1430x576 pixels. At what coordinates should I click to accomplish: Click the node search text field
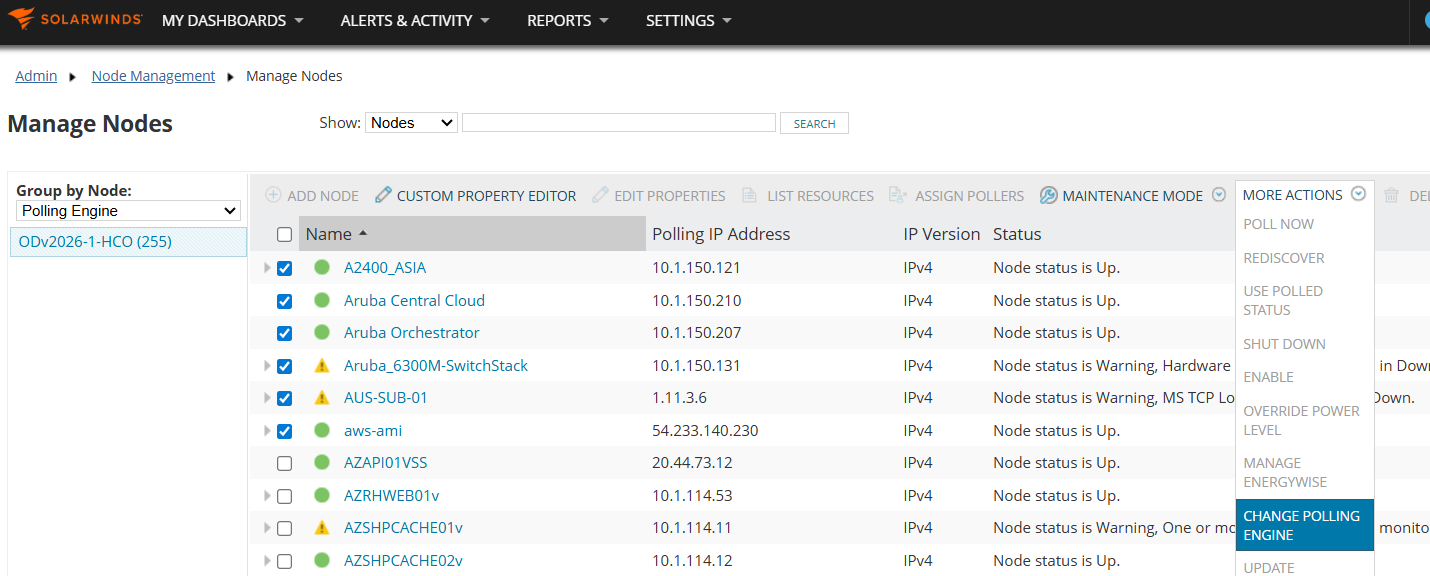click(x=619, y=122)
